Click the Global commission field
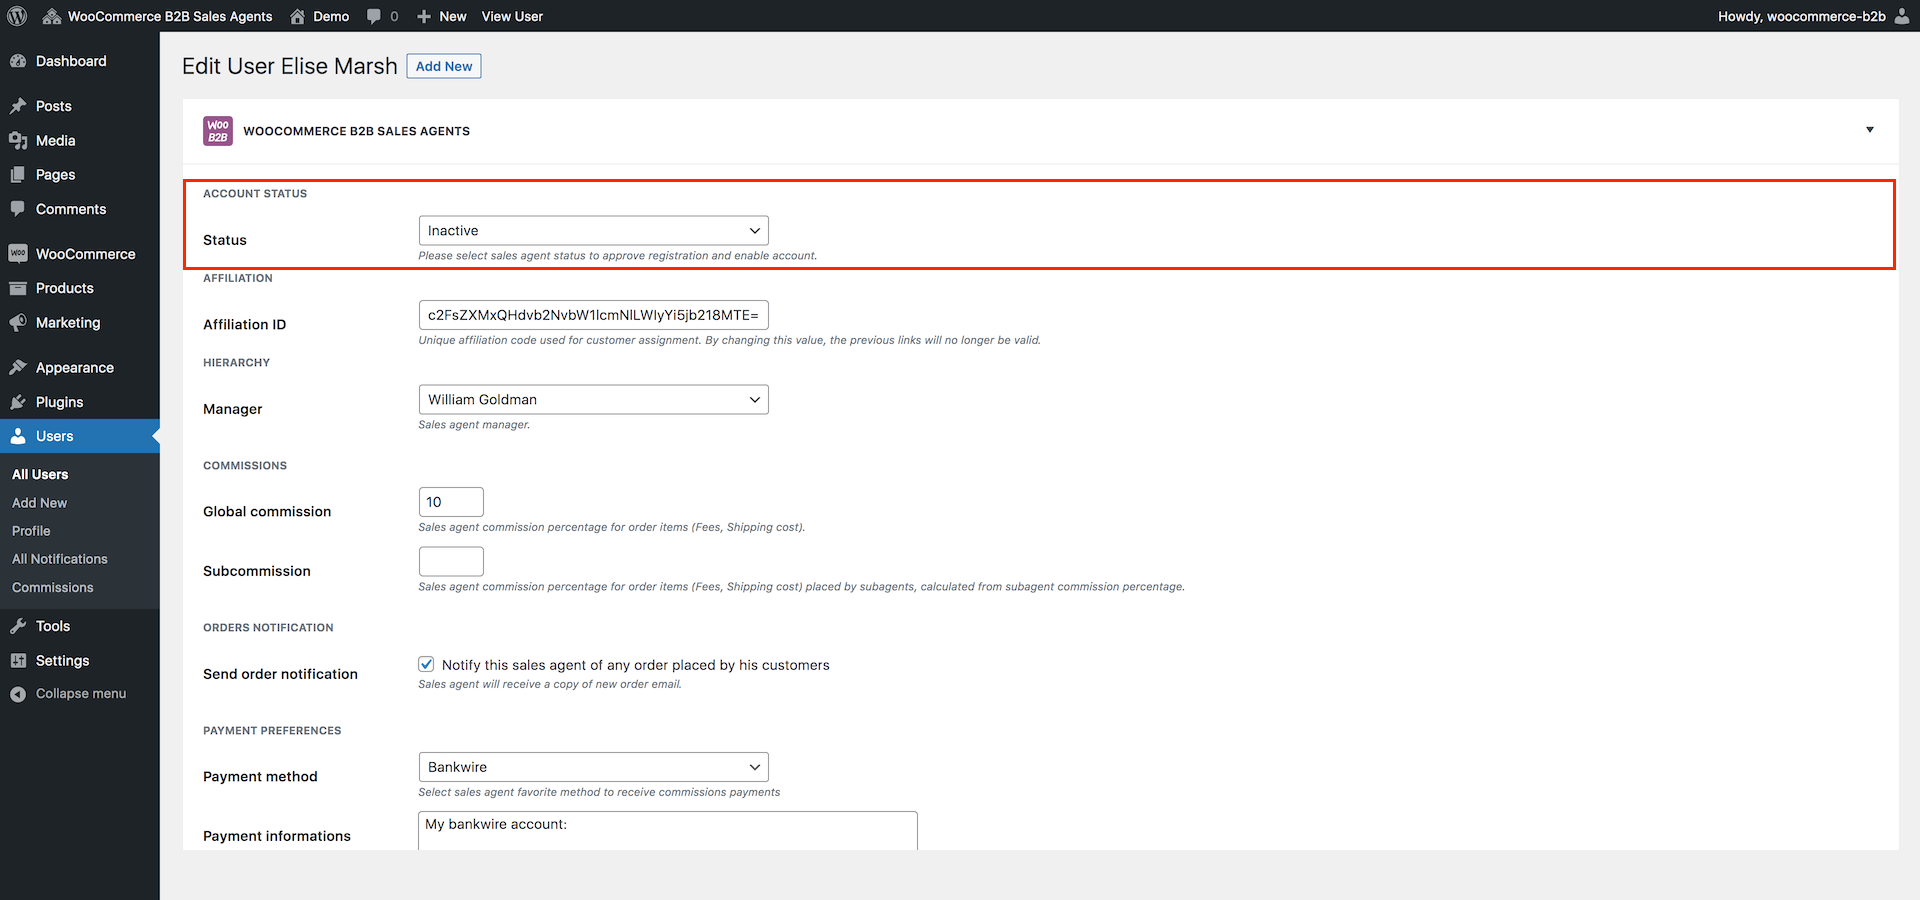This screenshot has width=1920, height=900. pos(451,502)
